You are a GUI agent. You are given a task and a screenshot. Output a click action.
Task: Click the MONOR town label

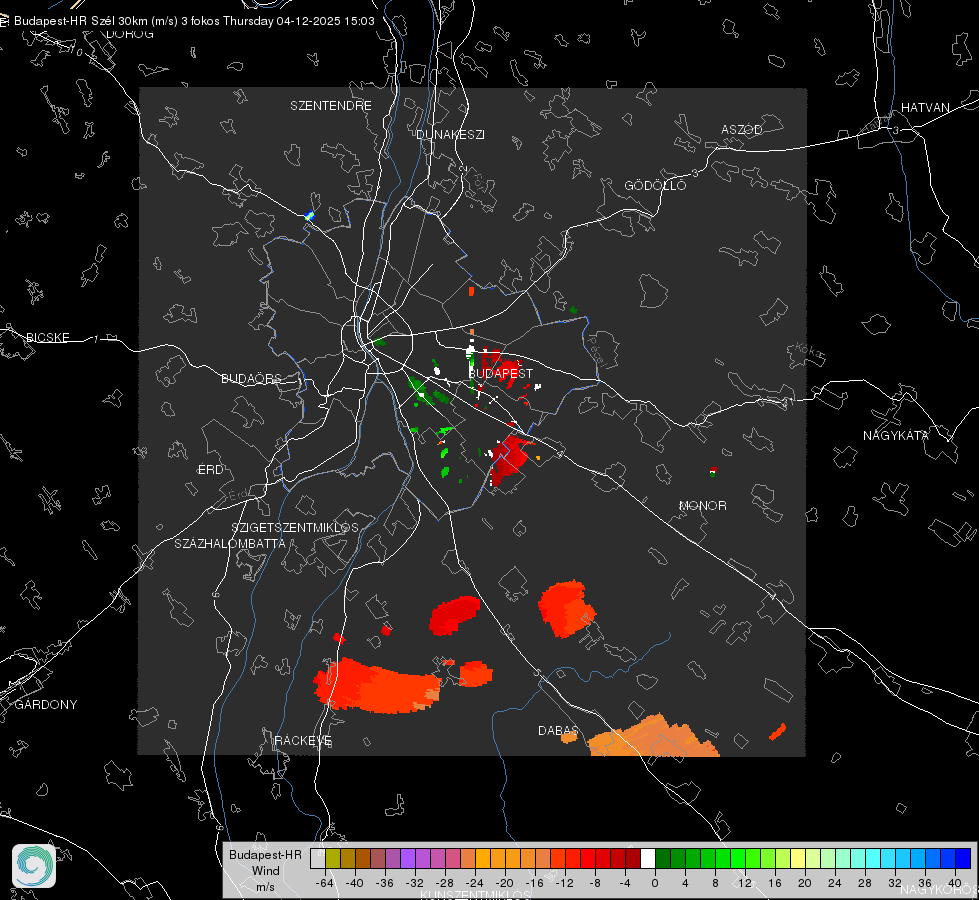pos(702,505)
